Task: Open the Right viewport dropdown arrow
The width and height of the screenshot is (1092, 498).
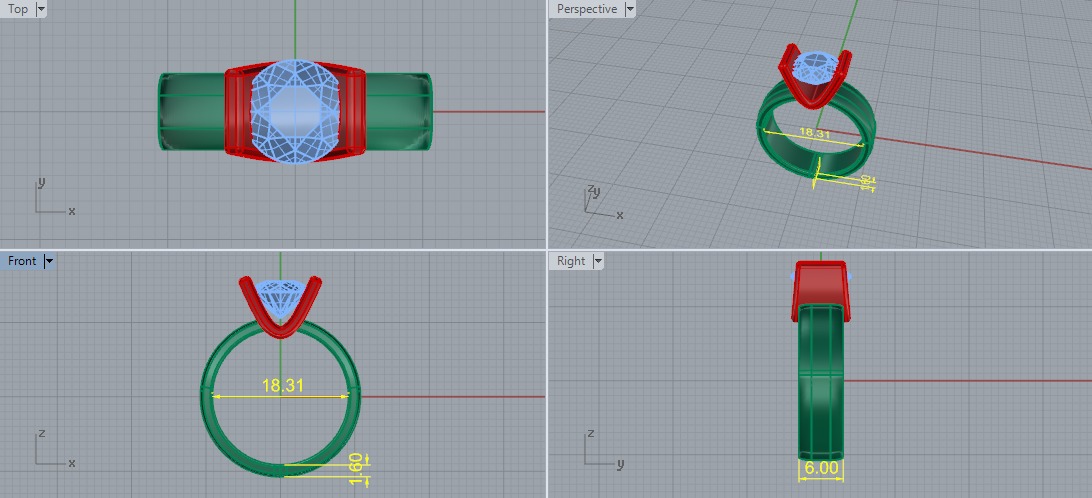Action: point(598,261)
